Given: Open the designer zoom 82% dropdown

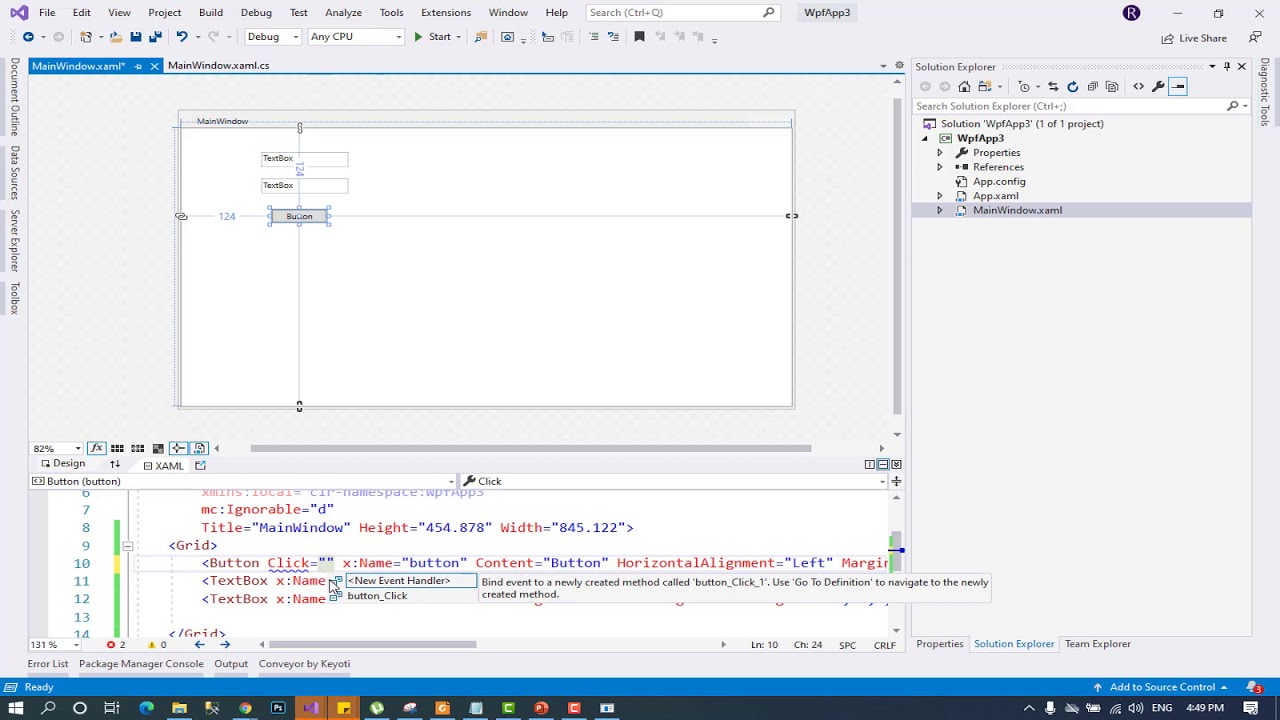Looking at the screenshot, I should (x=77, y=449).
